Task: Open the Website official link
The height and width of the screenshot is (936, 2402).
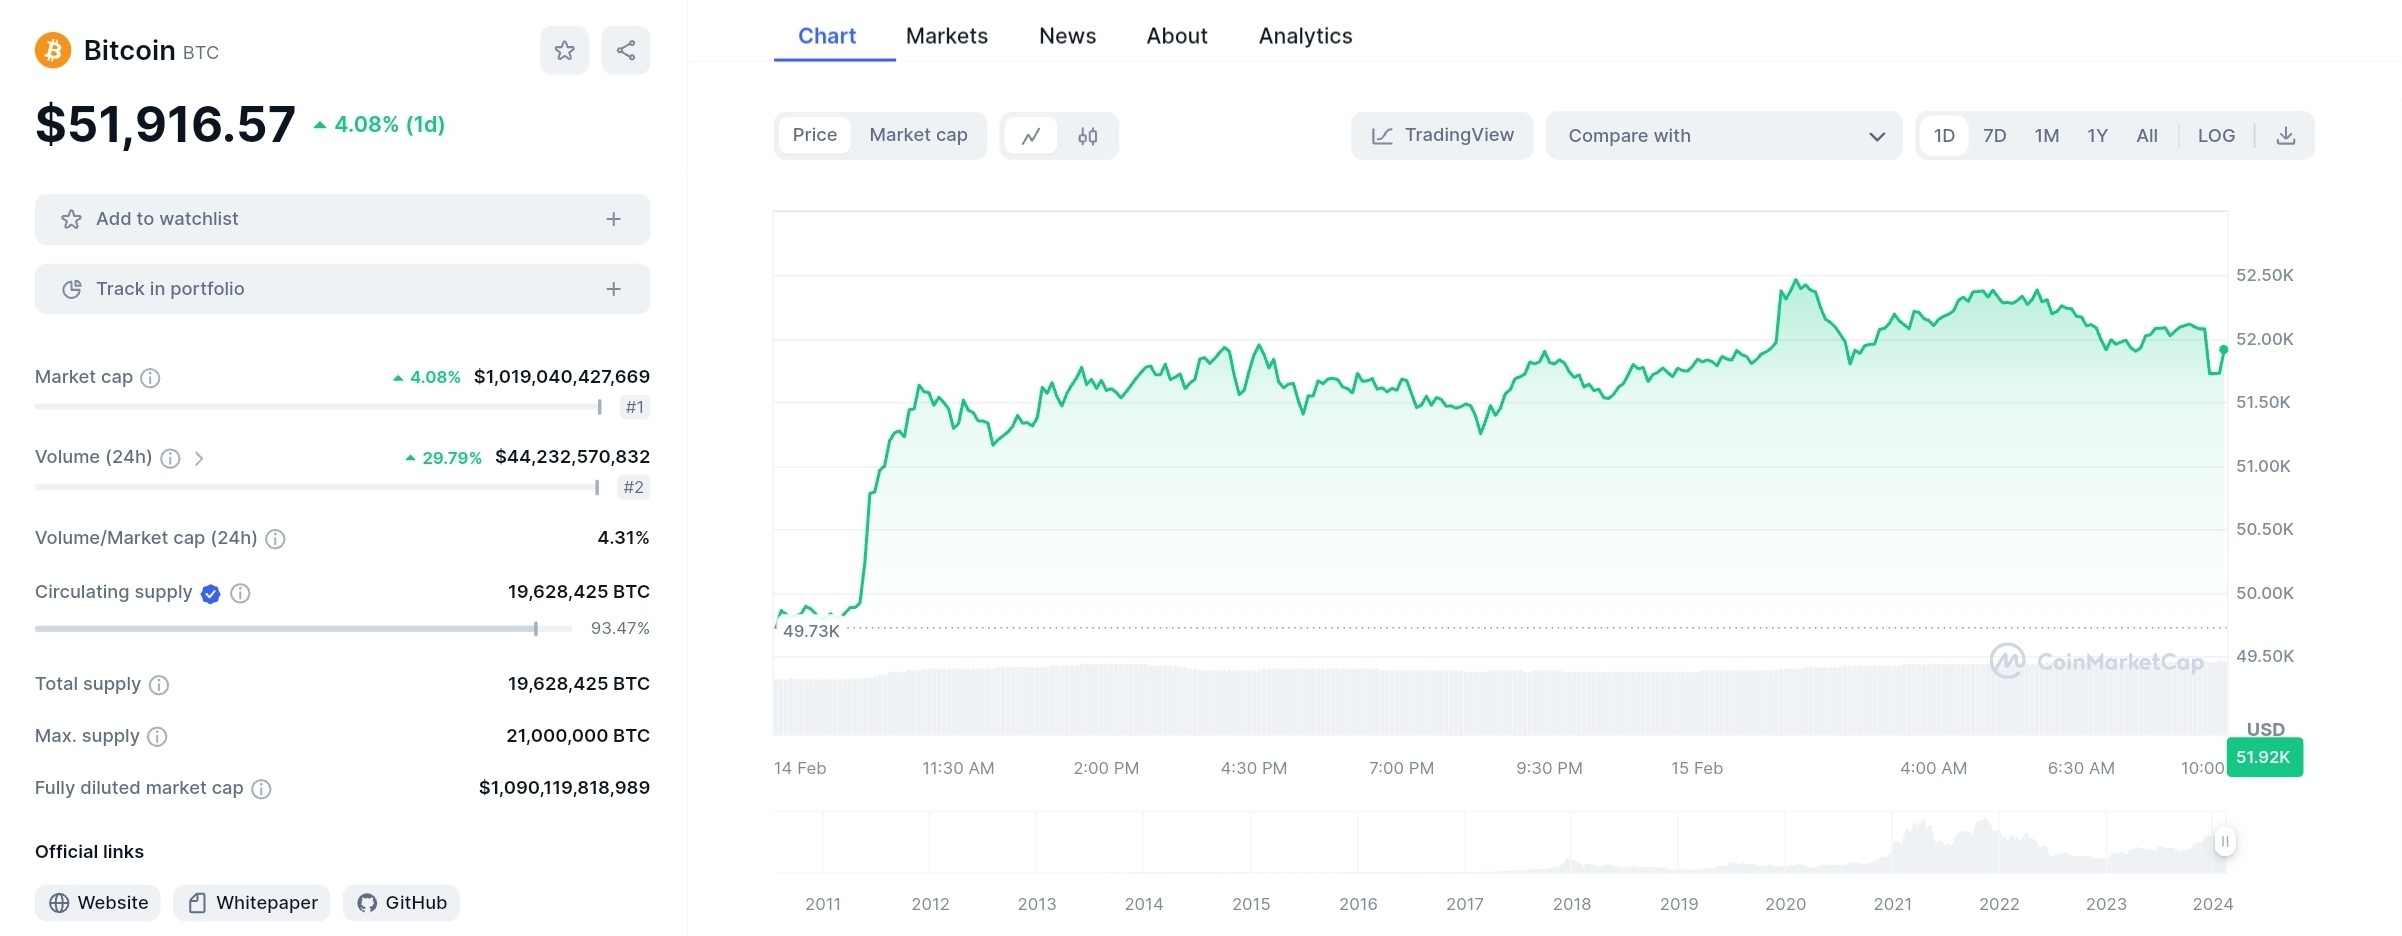Action: tap(98, 903)
